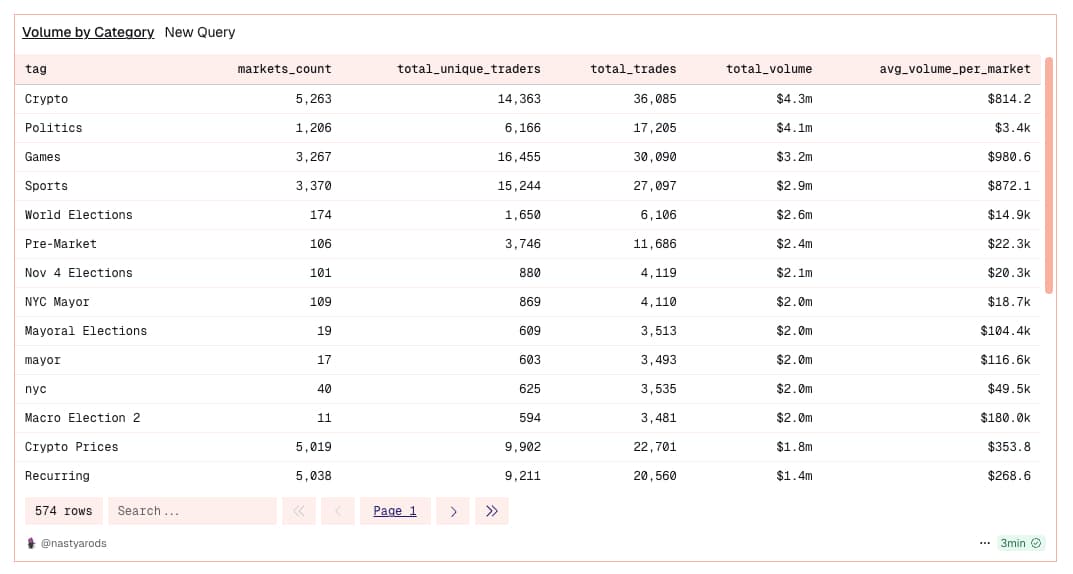Focus the Search input field
The width and height of the screenshot is (1073, 574).
(x=192, y=511)
